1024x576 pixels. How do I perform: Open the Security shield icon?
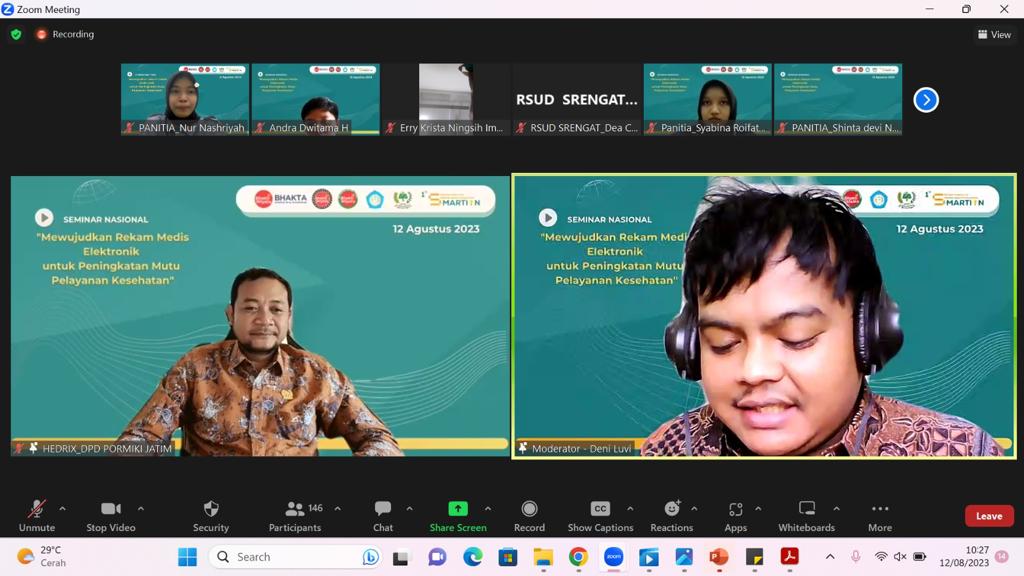pyautogui.click(x=210, y=515)
